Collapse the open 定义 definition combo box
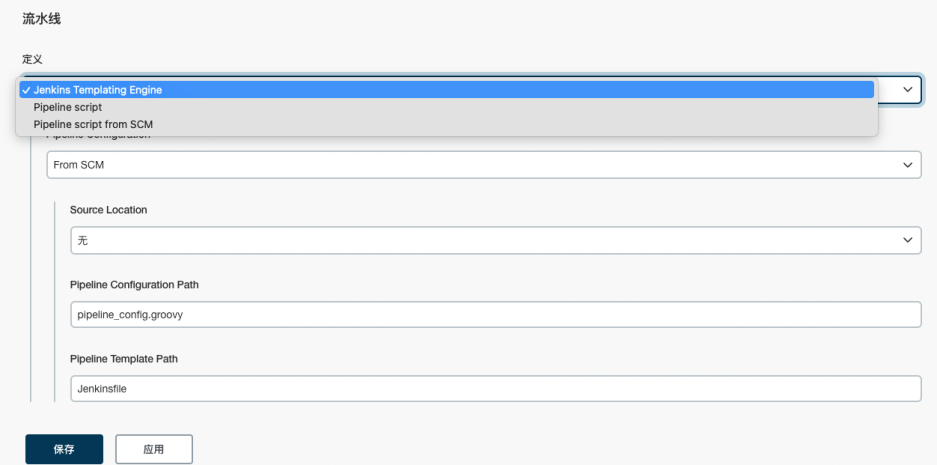The height and width of the screenshot is (465, 937). [899, 90]
